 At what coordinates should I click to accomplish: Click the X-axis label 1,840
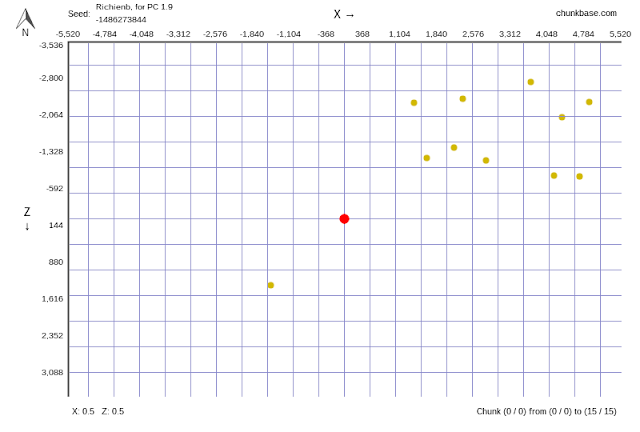coord(436,34)
